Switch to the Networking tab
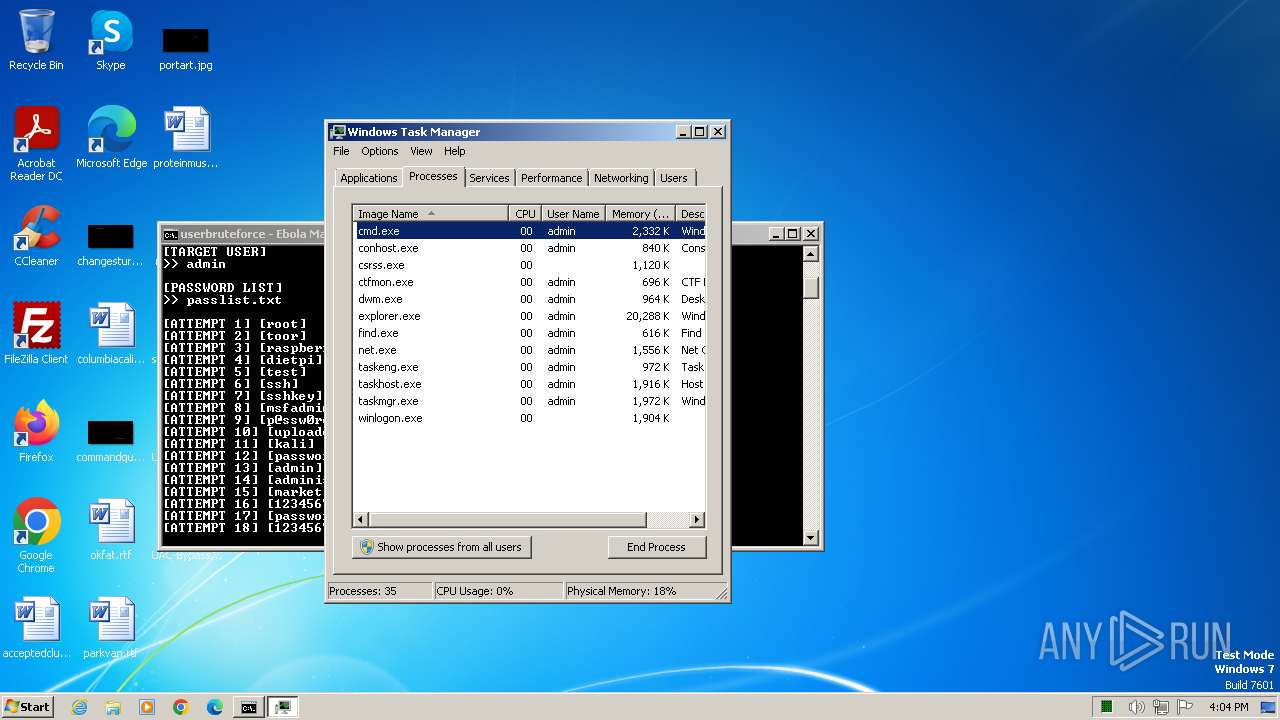1280x720 pixels. point(621,178)
